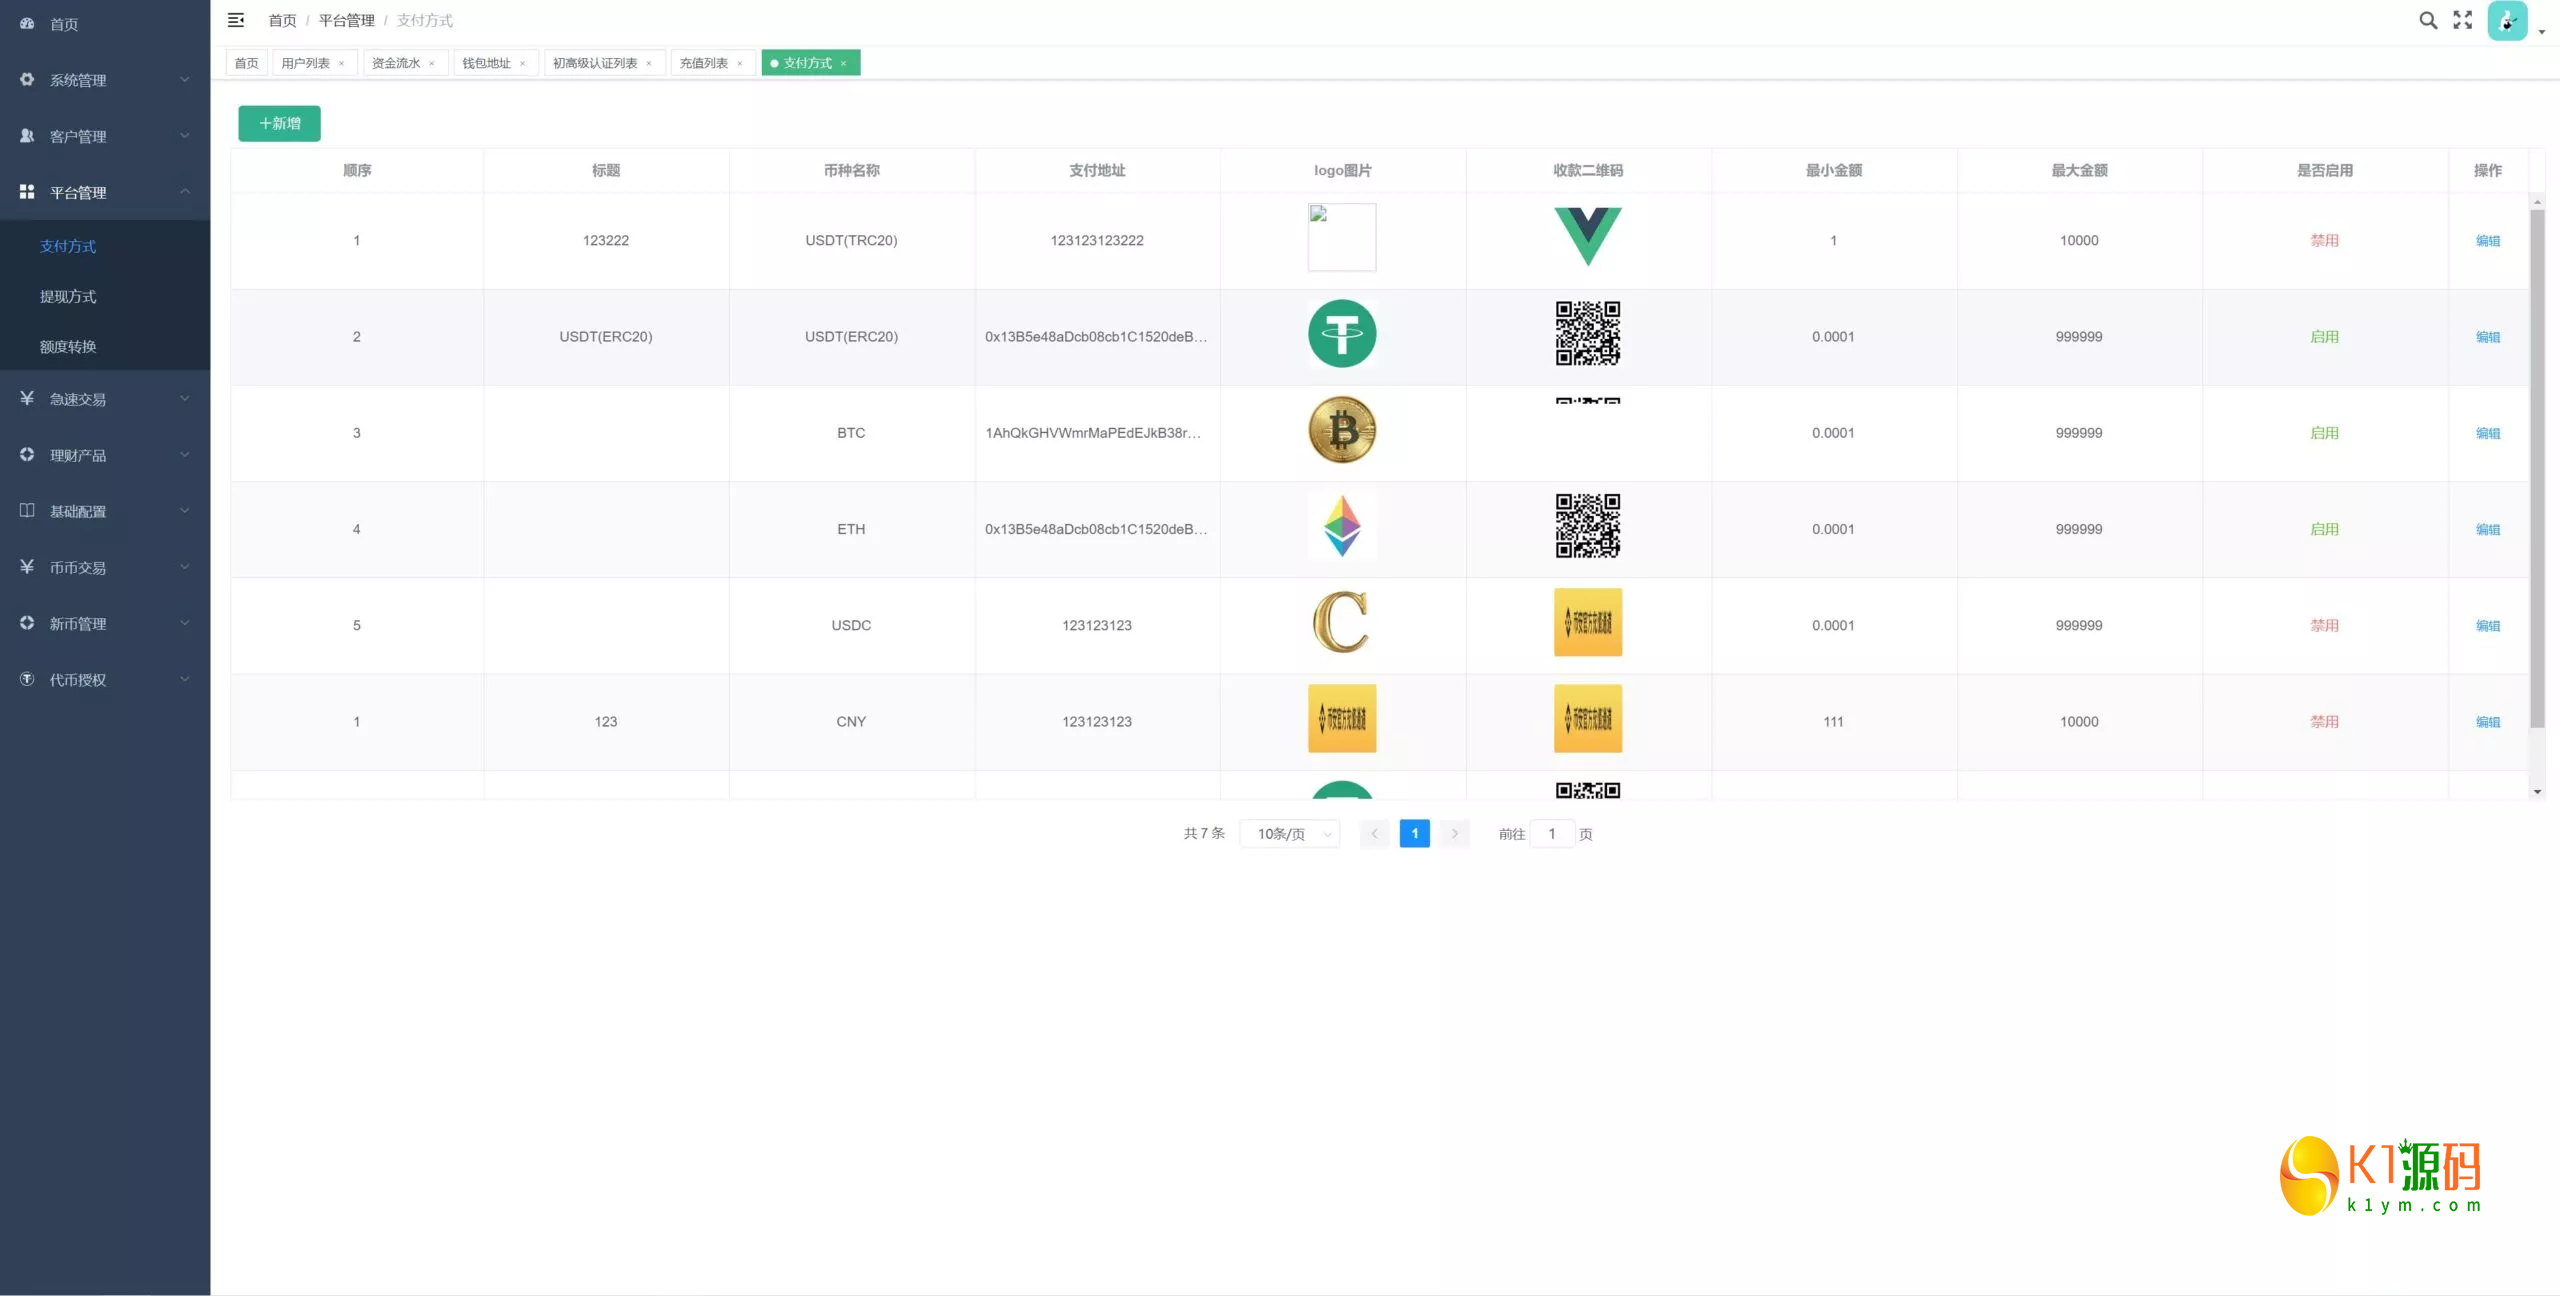Image resolution: width=2560 pixels, height=1296 pixels.
Task: Click the Ethereum logo image
Action: click(1342, 527)
